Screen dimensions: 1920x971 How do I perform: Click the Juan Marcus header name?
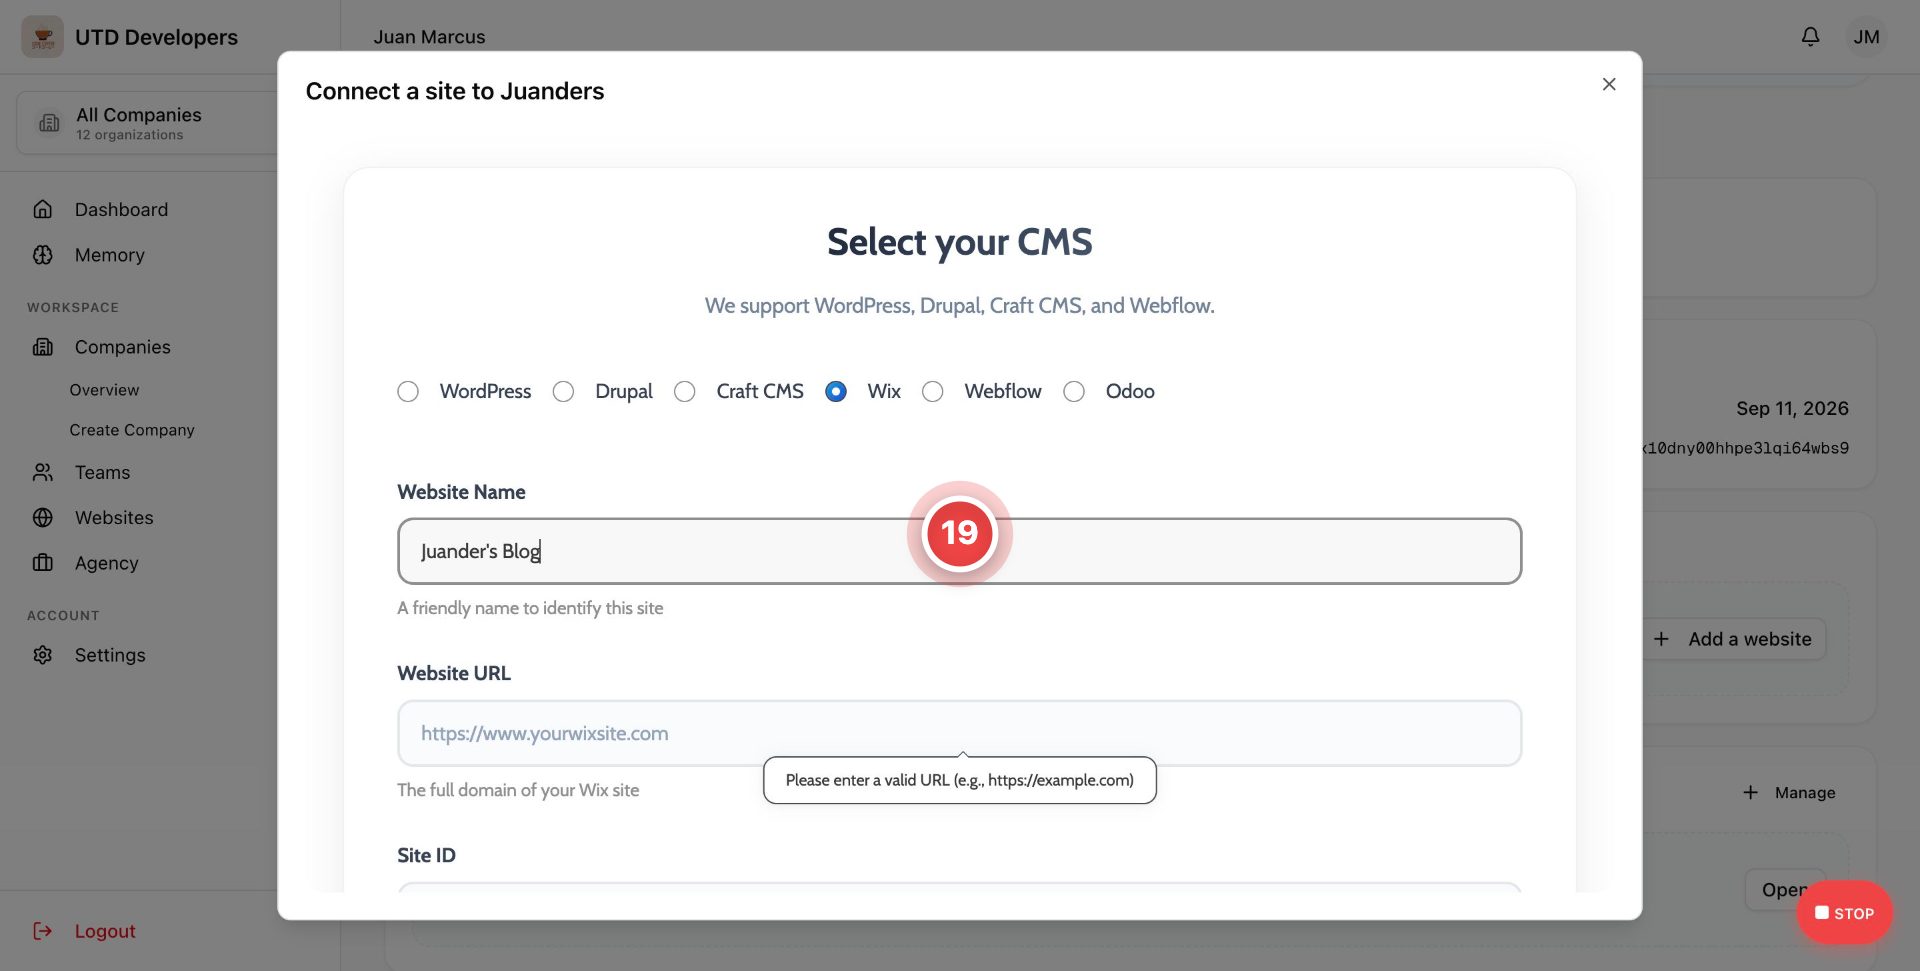(429, 37)
